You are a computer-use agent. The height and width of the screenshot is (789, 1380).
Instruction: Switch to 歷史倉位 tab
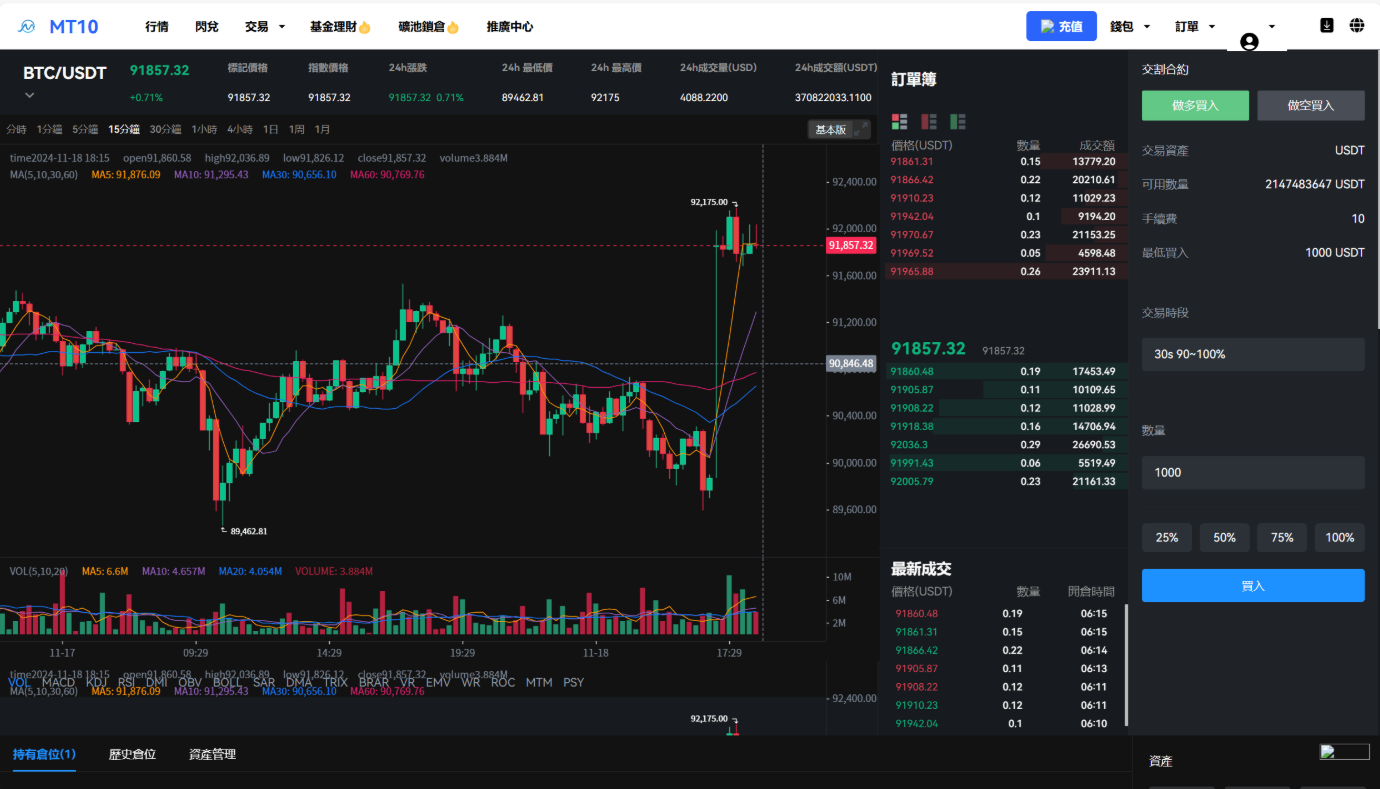coord(132,754)
